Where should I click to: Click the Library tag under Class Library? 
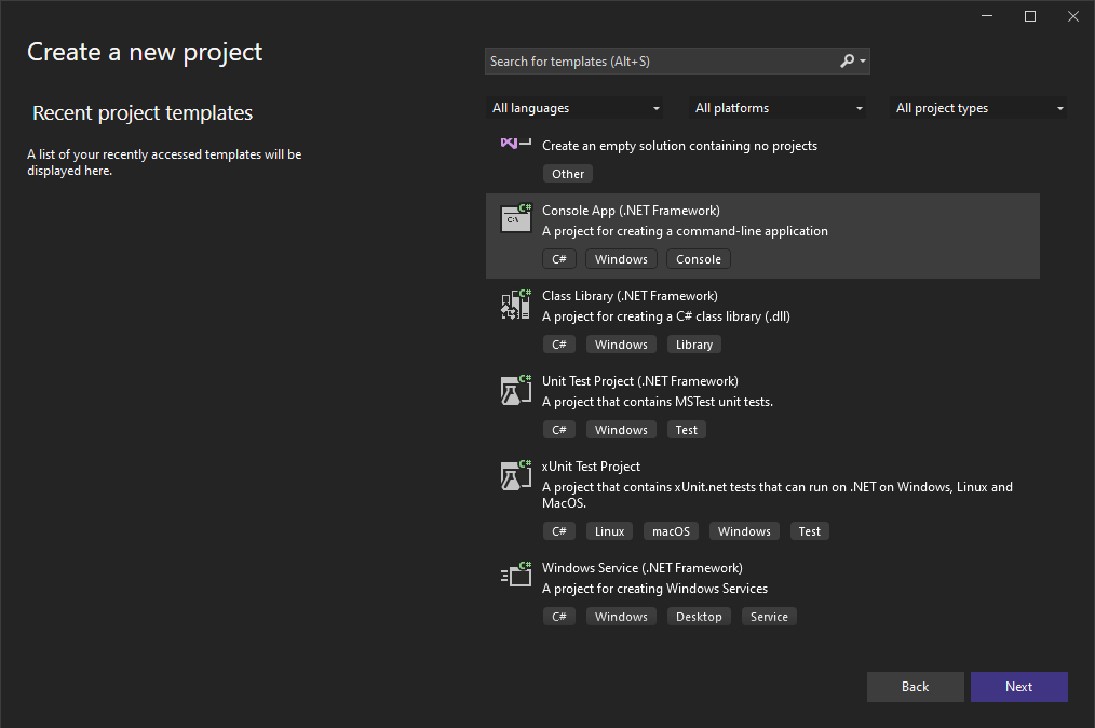(694, 343)
